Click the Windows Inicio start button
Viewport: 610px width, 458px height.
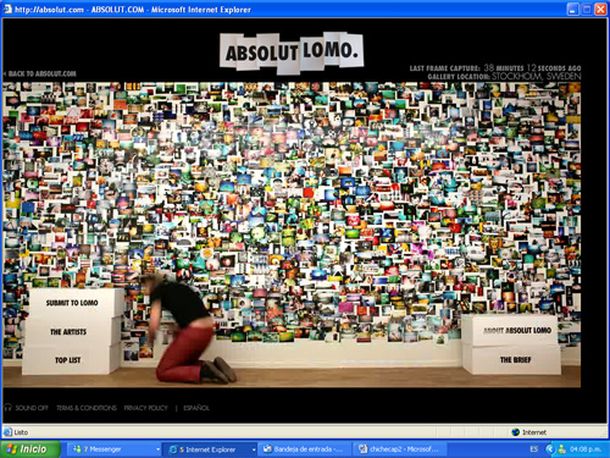[x=29, y=450]
